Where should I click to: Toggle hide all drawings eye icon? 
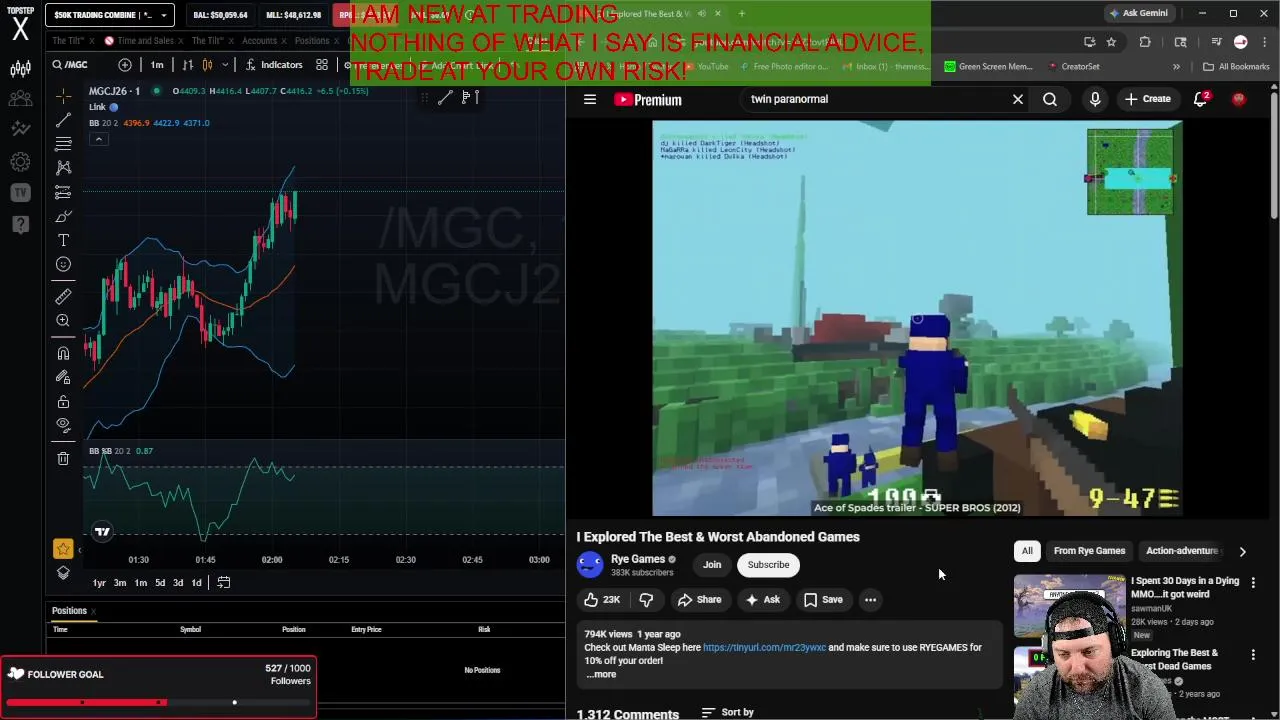pos(63,425)
